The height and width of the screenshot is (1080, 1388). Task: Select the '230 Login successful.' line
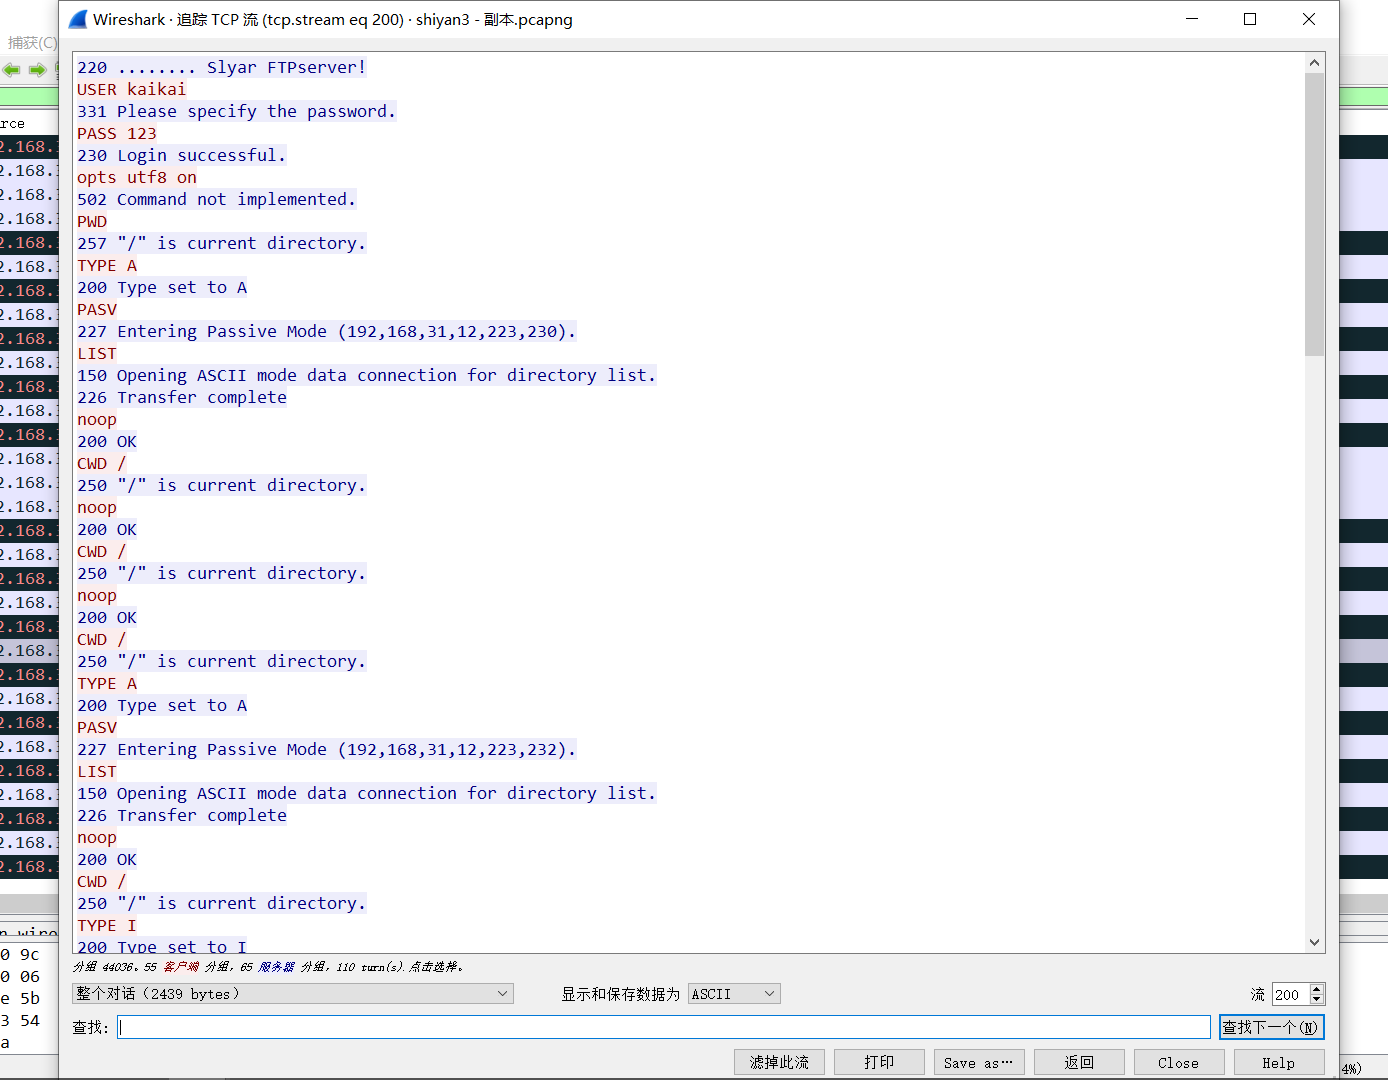point(182,155)
